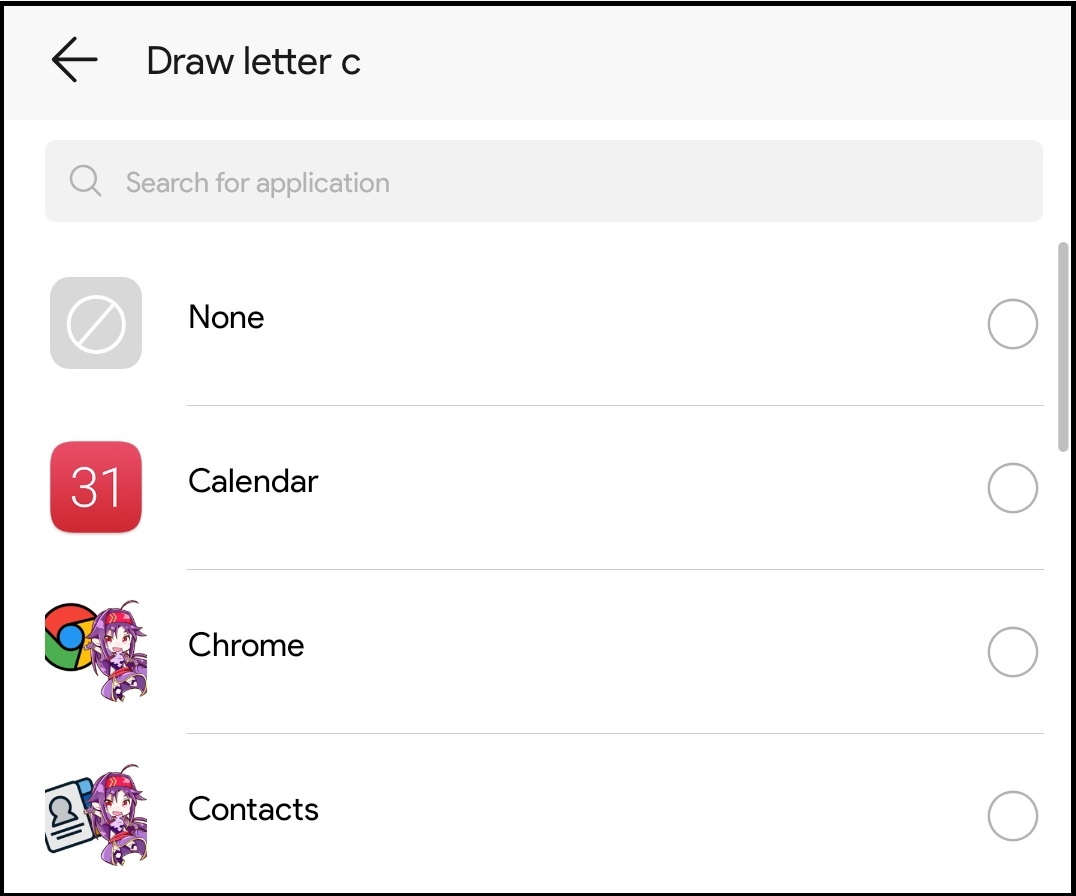Click the 'None' option label

click(x=226, y=318)
